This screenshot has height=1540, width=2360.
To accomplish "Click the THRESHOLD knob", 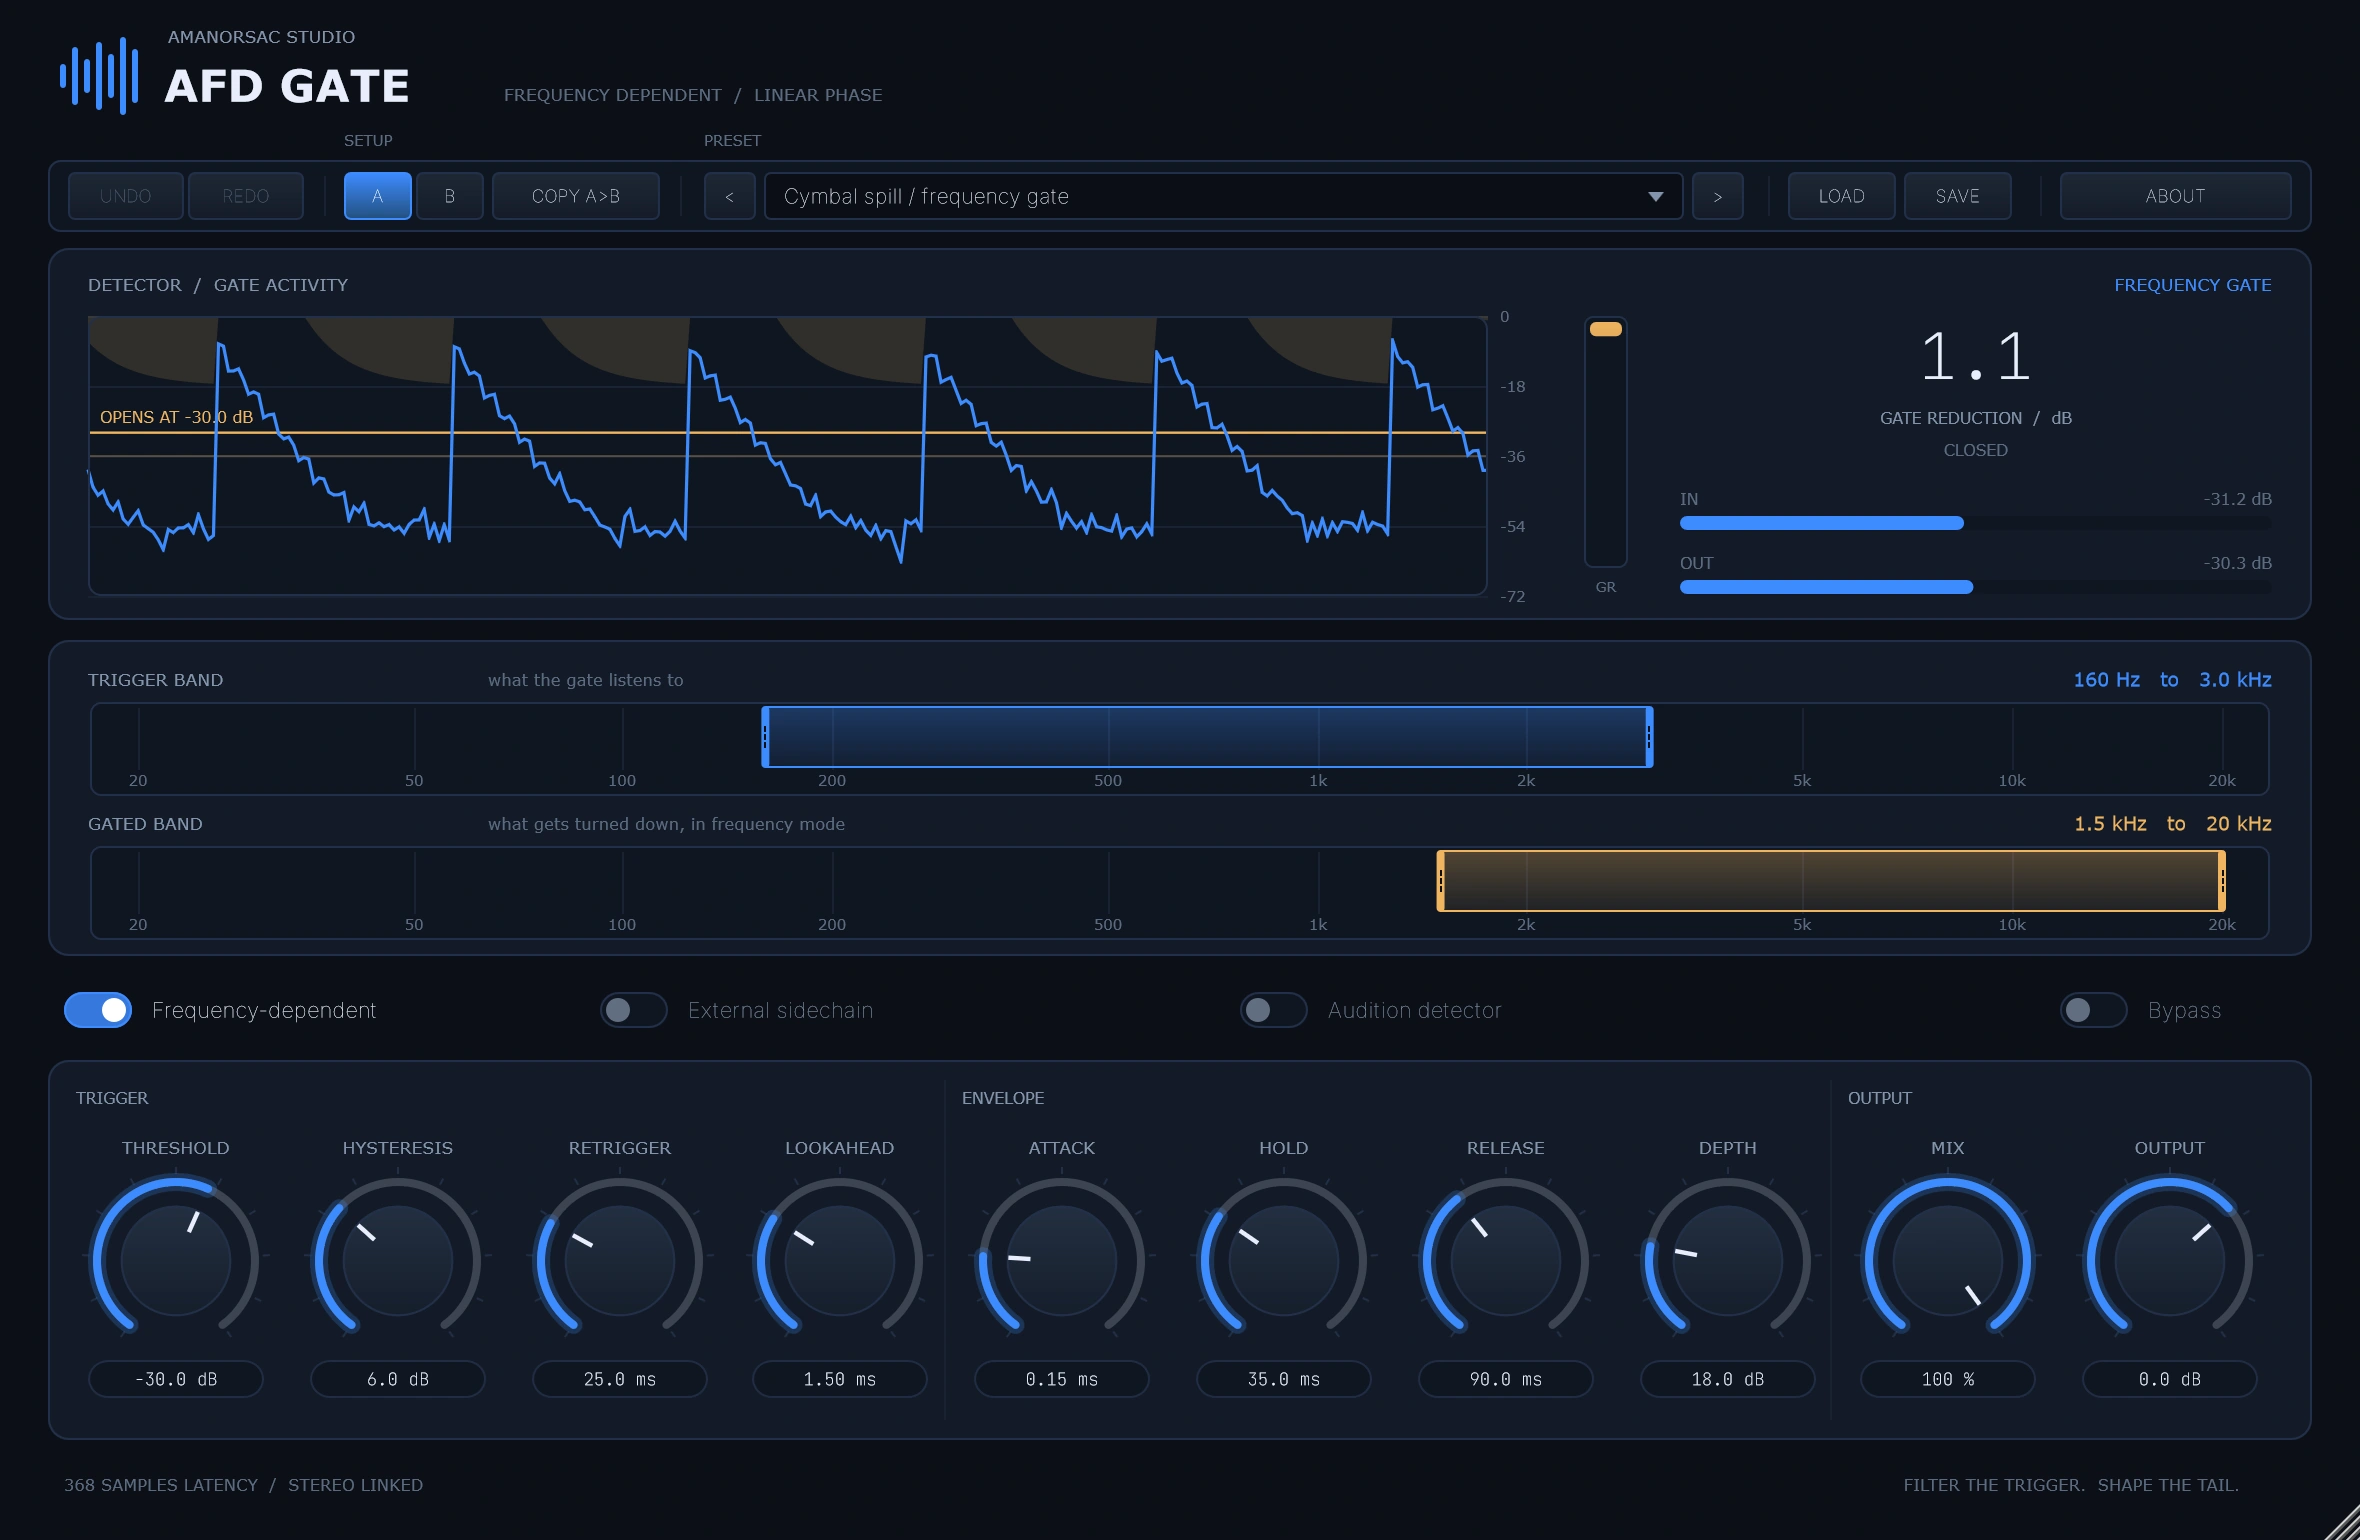I will 176,1260.
